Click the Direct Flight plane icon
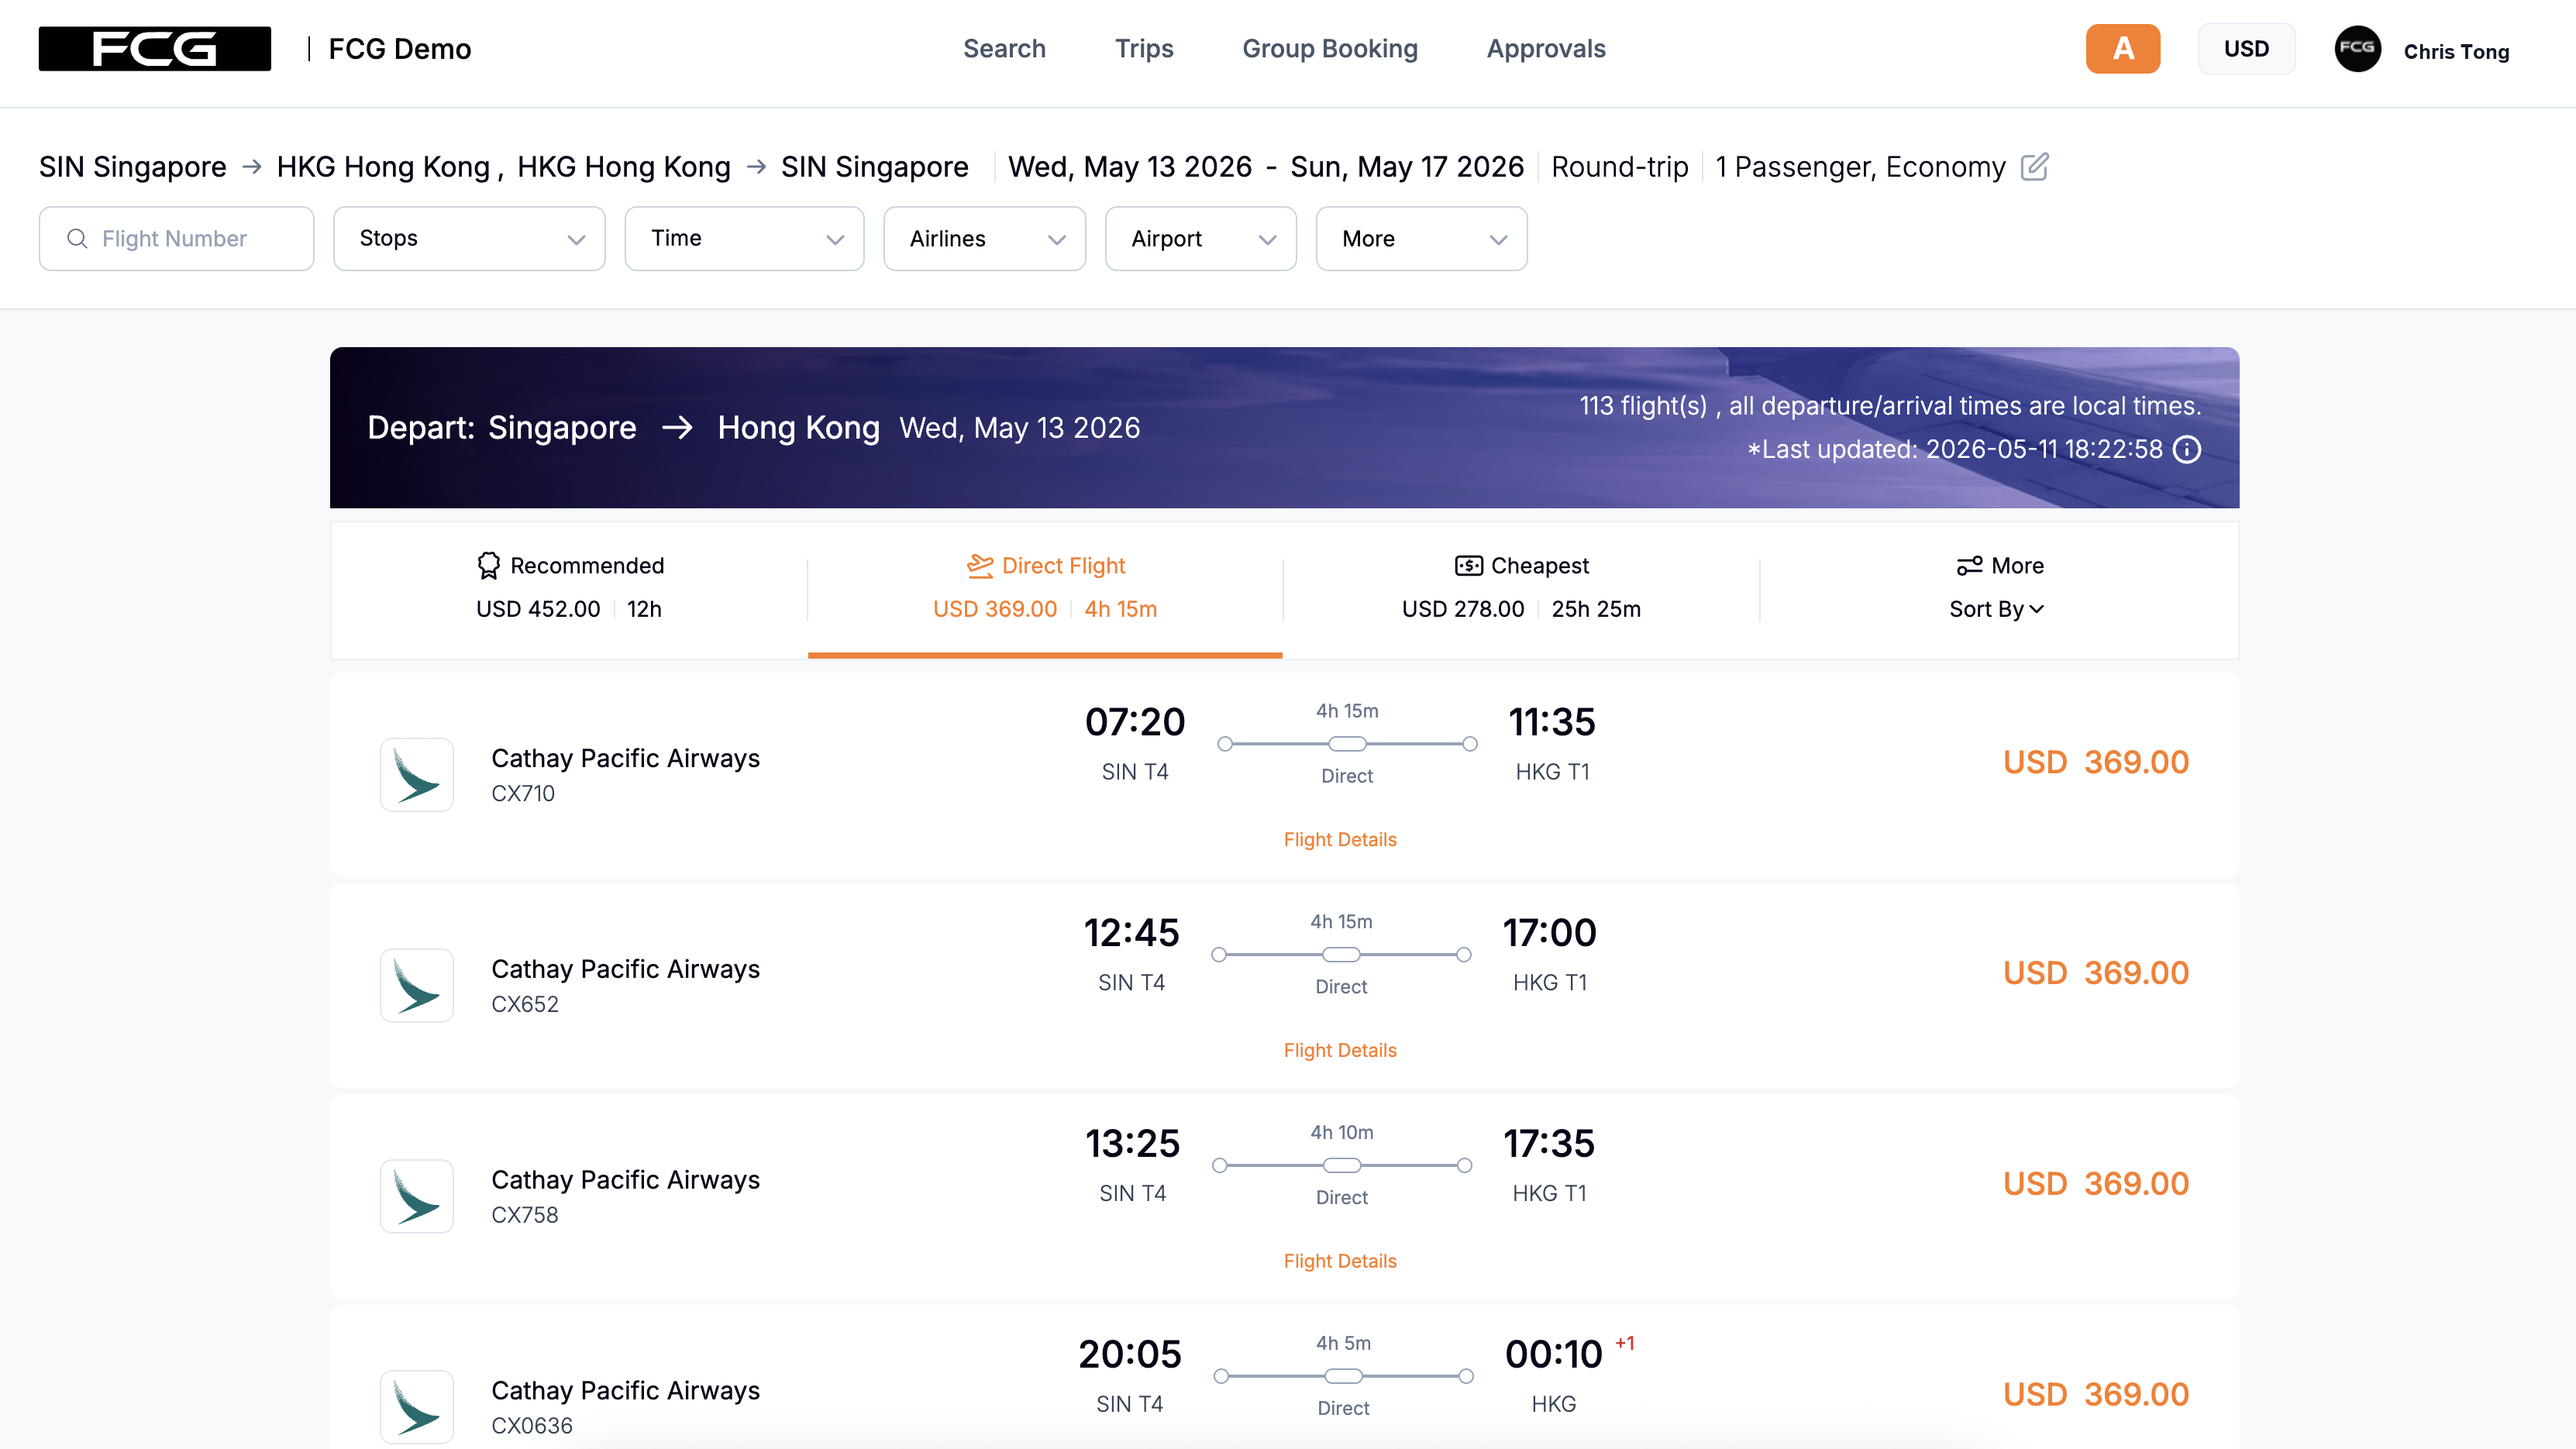Viewport: 2576px width, 1449px height. pos(980,566)
